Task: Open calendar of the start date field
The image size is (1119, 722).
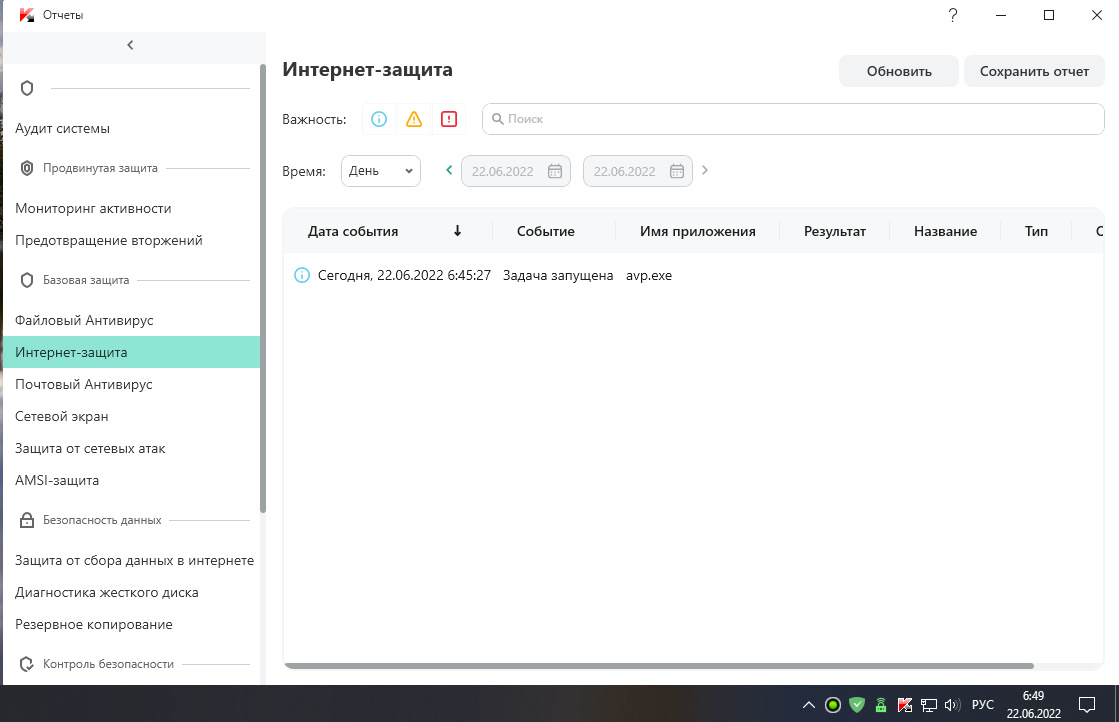Action: point(555,171)
